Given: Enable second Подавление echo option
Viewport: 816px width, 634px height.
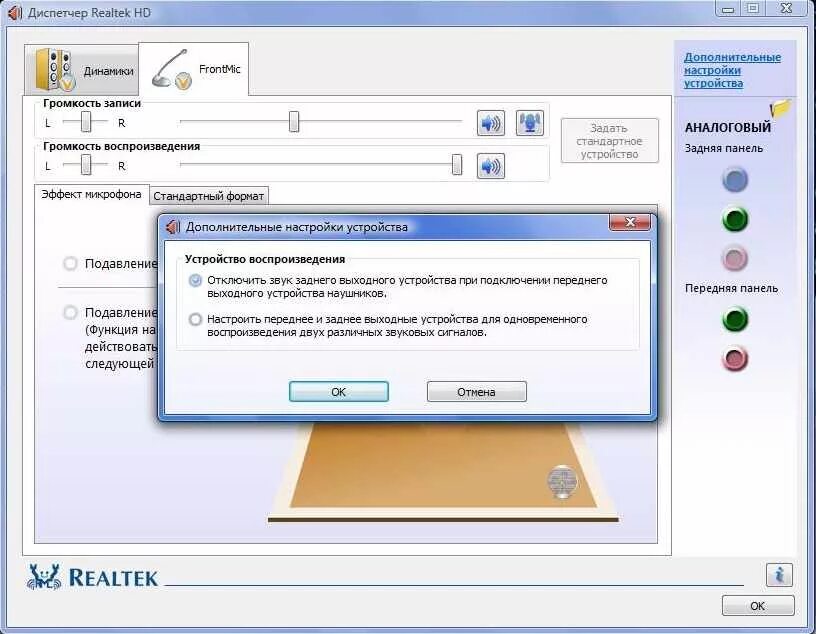Looking at the screenshot, I should click(70, 312).
